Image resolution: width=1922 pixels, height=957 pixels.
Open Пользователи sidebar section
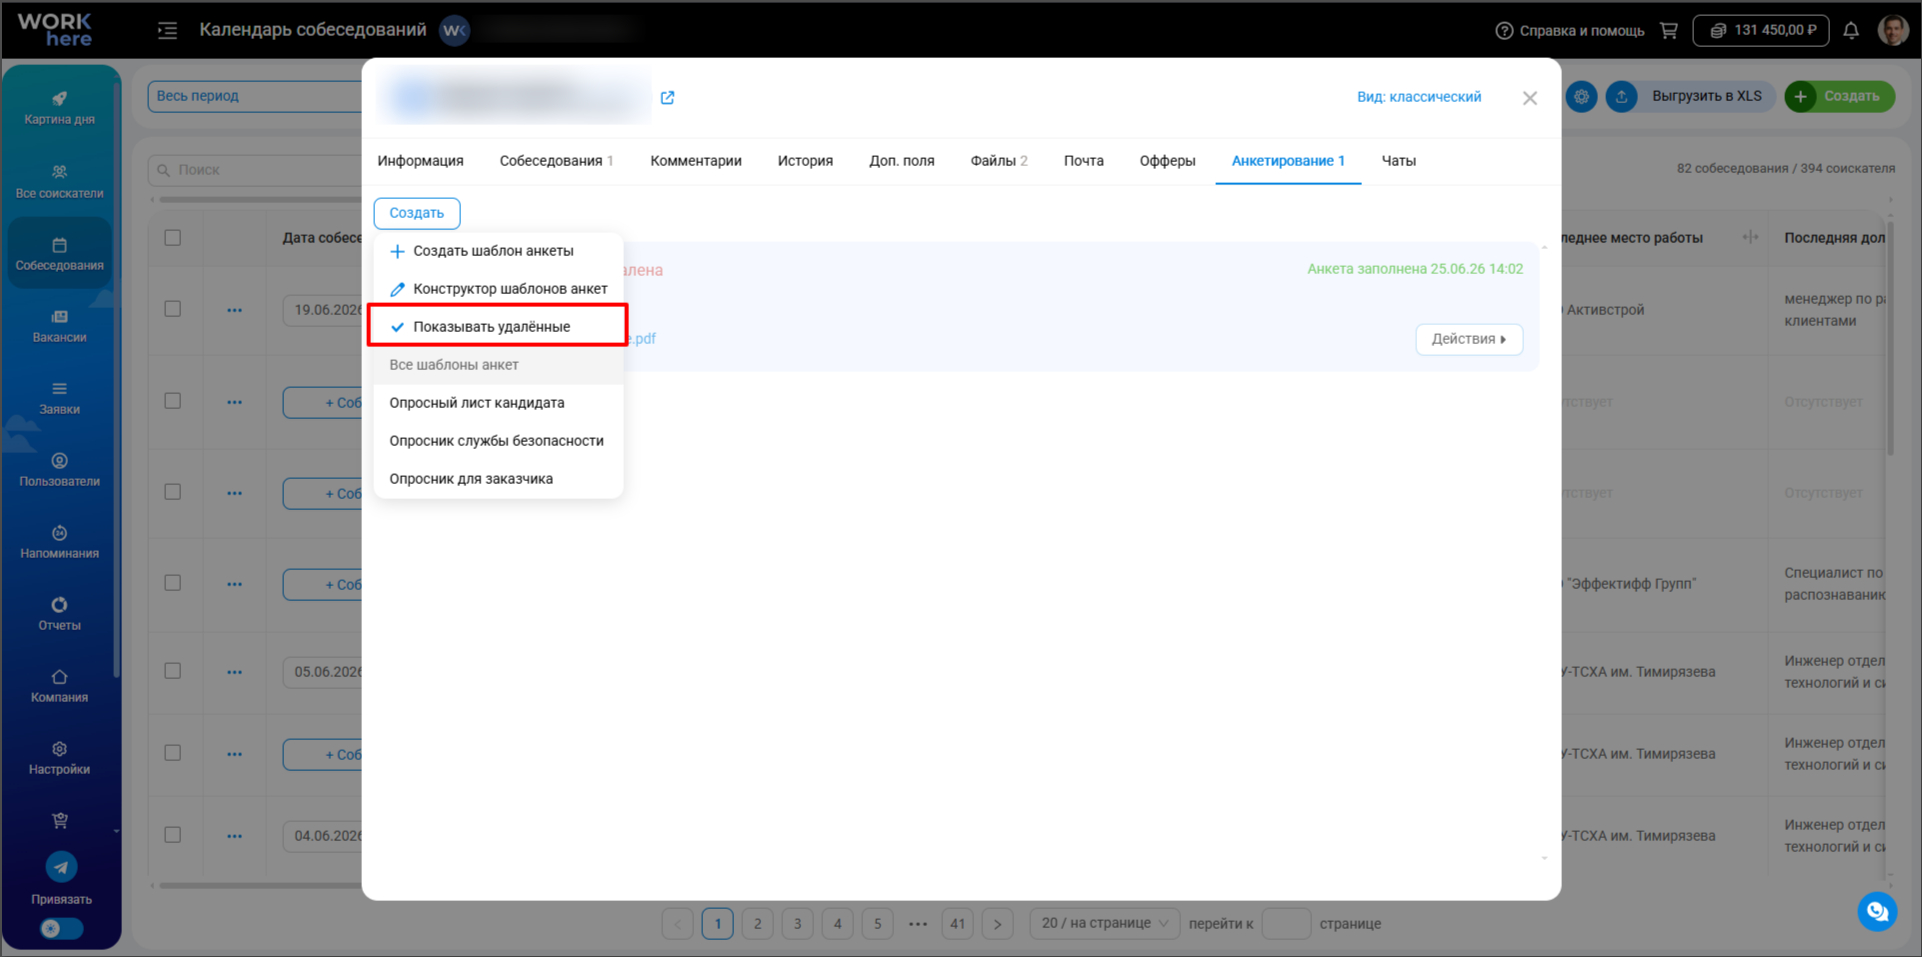point(60,470)
